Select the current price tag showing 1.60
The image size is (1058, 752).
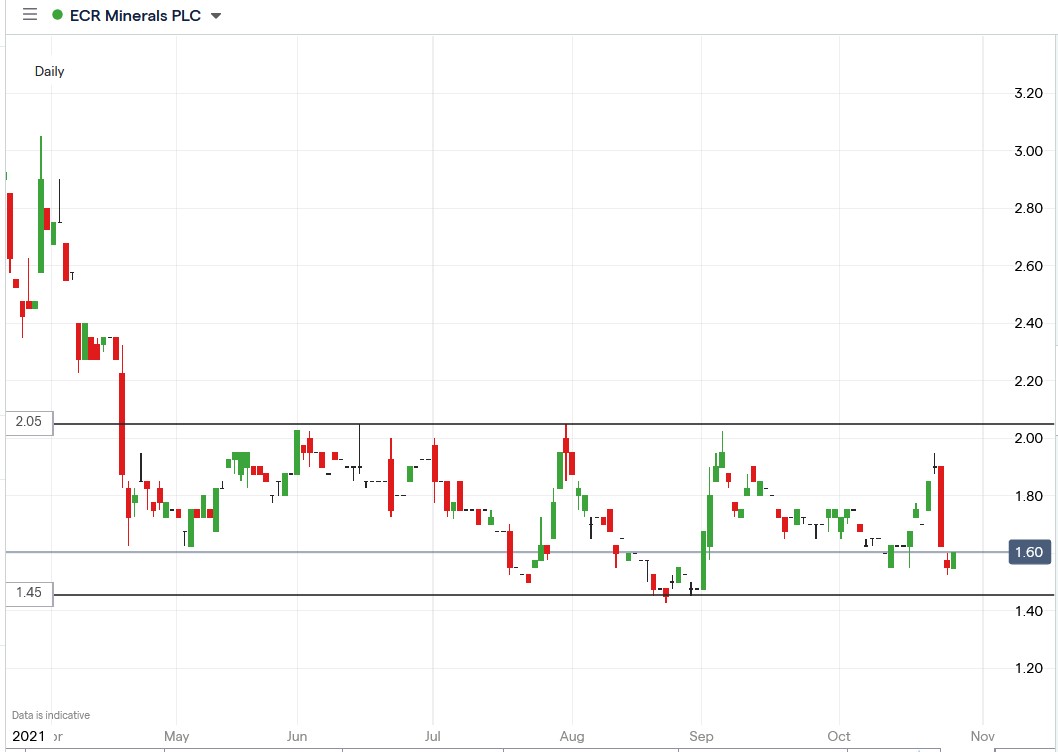point(1028,550)
